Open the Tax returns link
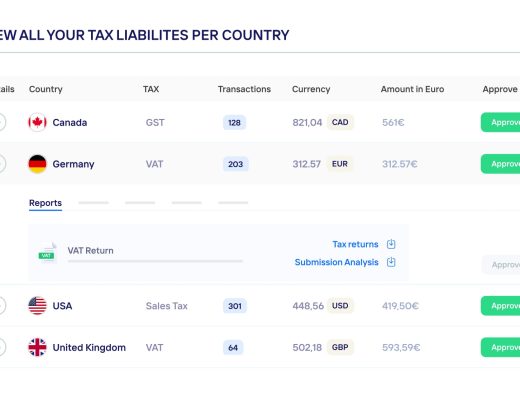 [355, 244]
